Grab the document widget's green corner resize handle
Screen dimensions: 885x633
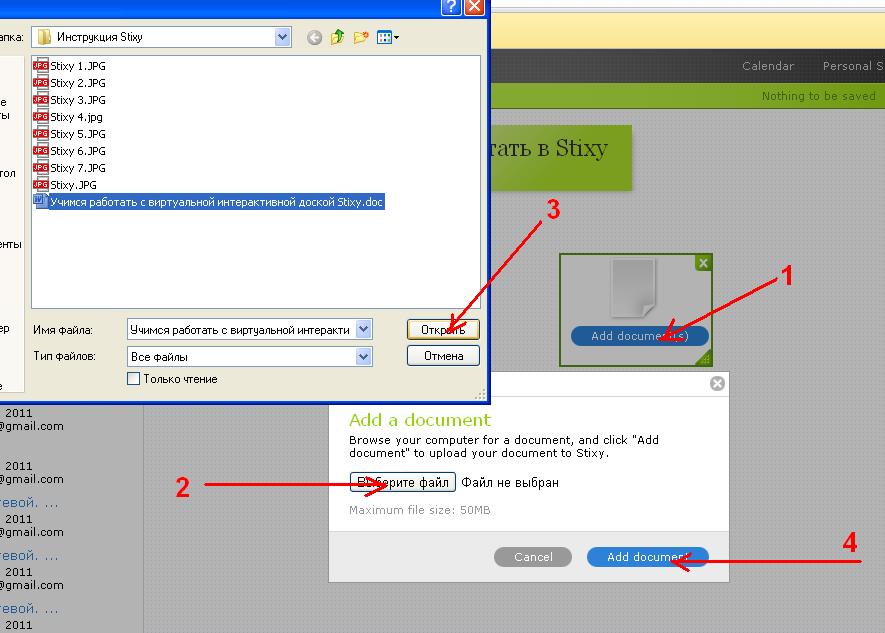(x=704, y=358)
